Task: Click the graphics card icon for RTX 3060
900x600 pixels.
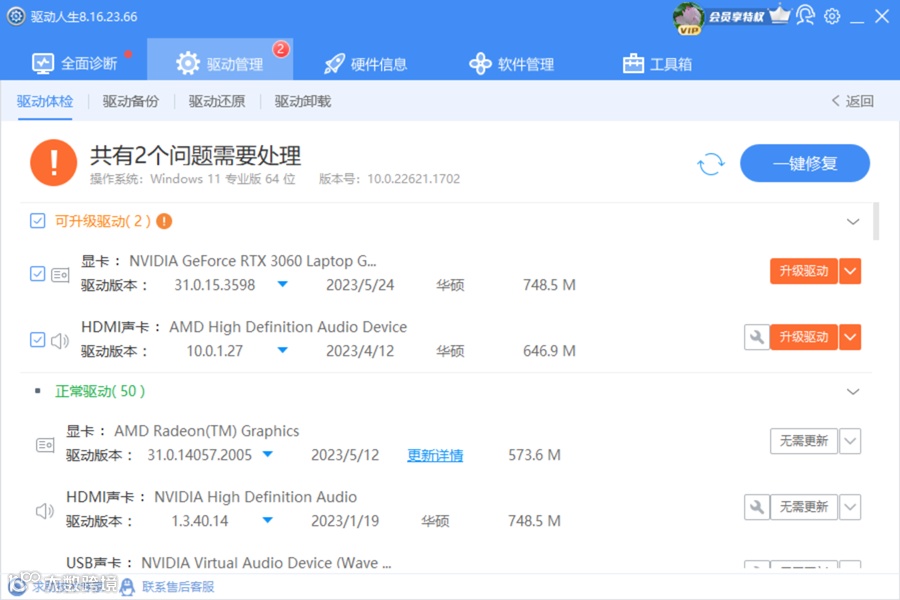Action: (60, 275)
